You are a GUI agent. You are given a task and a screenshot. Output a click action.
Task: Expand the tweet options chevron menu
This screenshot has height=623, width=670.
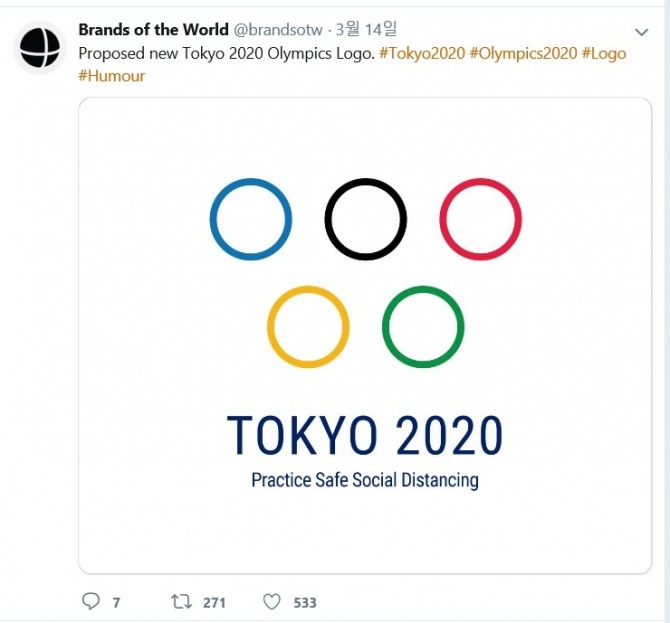point(642,32)
